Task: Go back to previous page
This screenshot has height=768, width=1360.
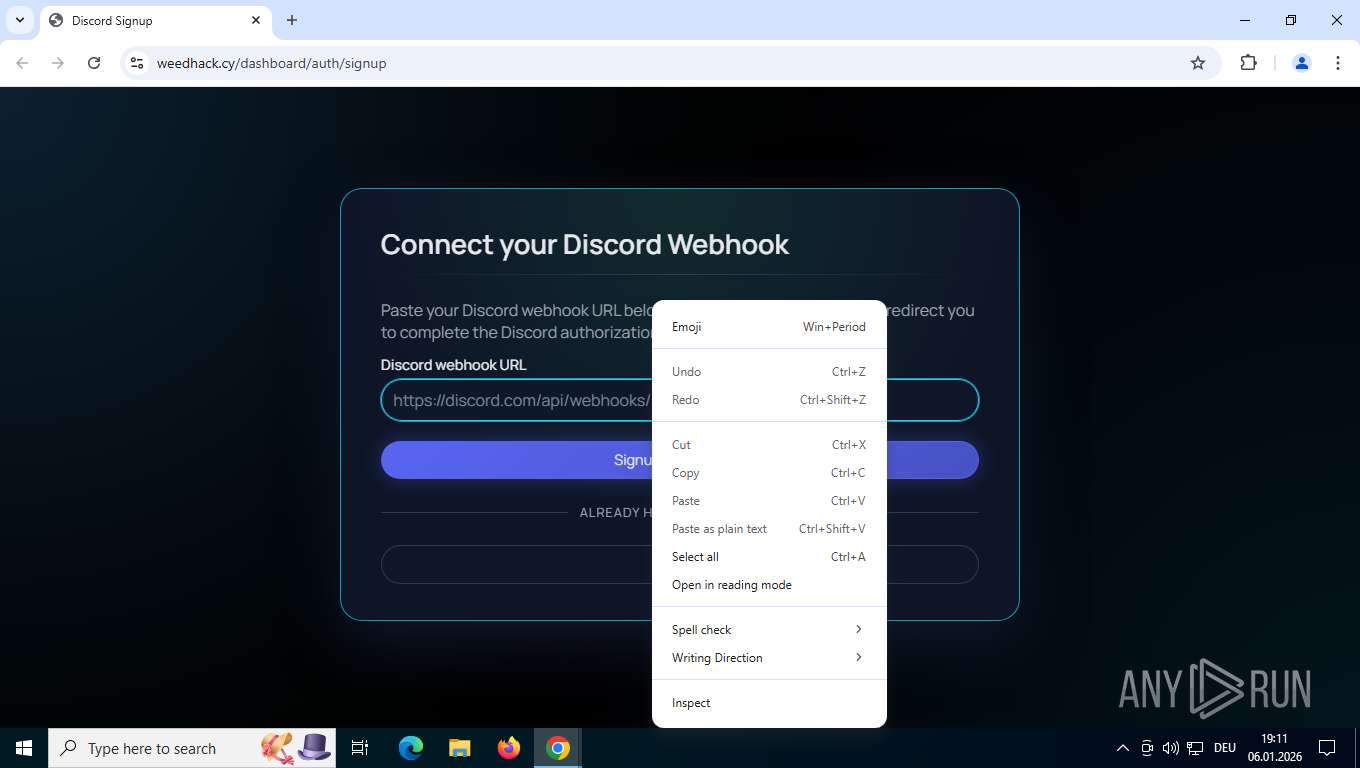Action: pos(22,63)
